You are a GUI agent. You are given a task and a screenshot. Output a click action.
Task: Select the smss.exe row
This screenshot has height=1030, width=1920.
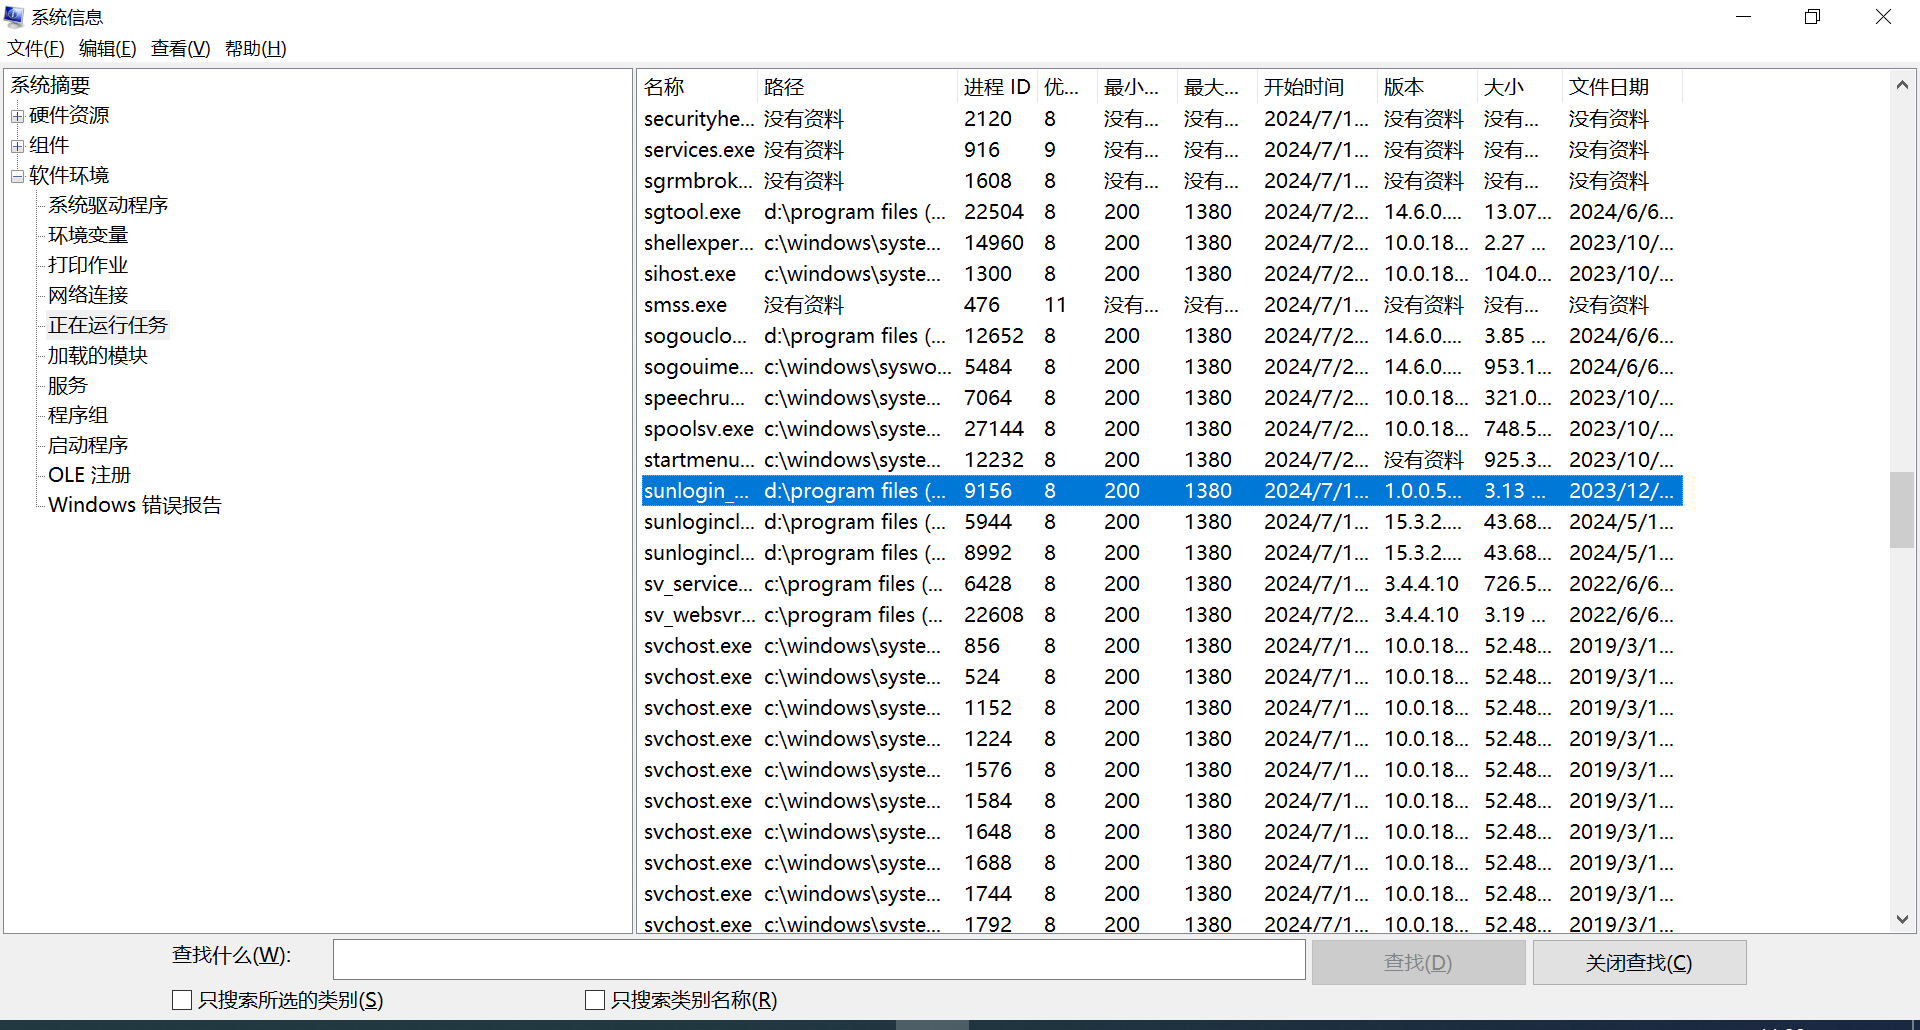click(1161, 305)
